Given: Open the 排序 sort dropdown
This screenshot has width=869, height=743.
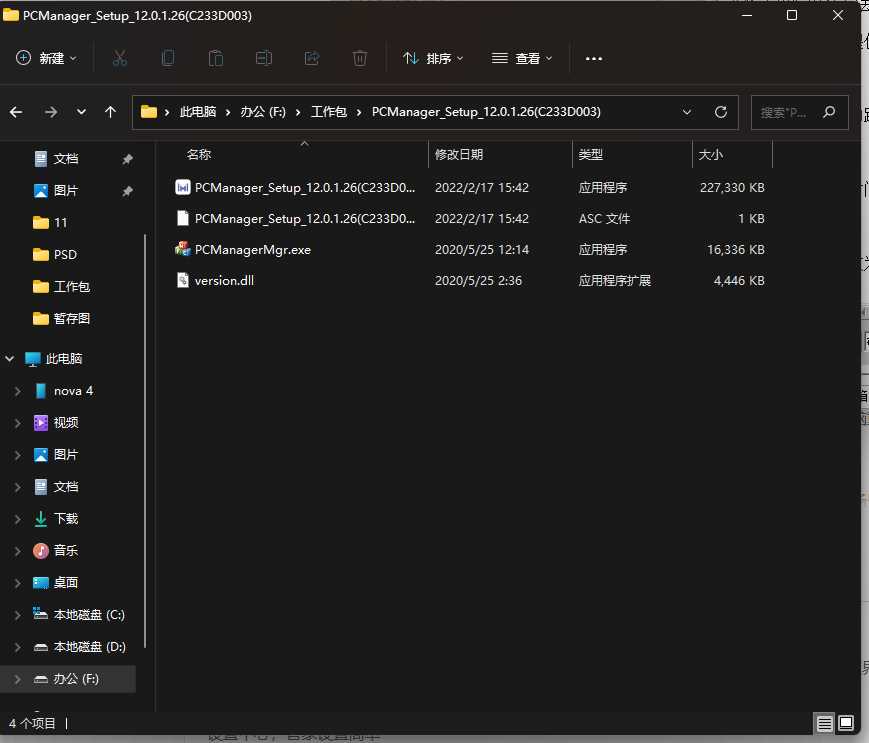Looking at the screenshot, I should click(433, 58).
